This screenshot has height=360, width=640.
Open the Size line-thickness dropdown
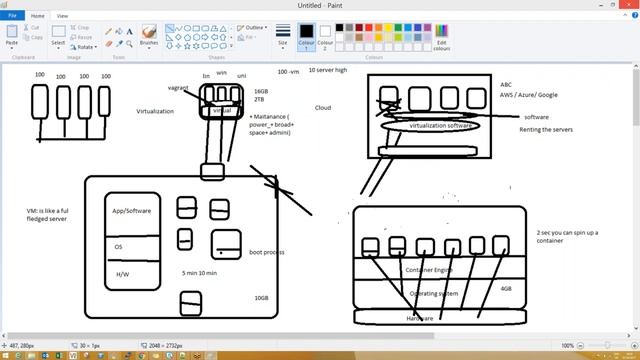pos(283,37)
